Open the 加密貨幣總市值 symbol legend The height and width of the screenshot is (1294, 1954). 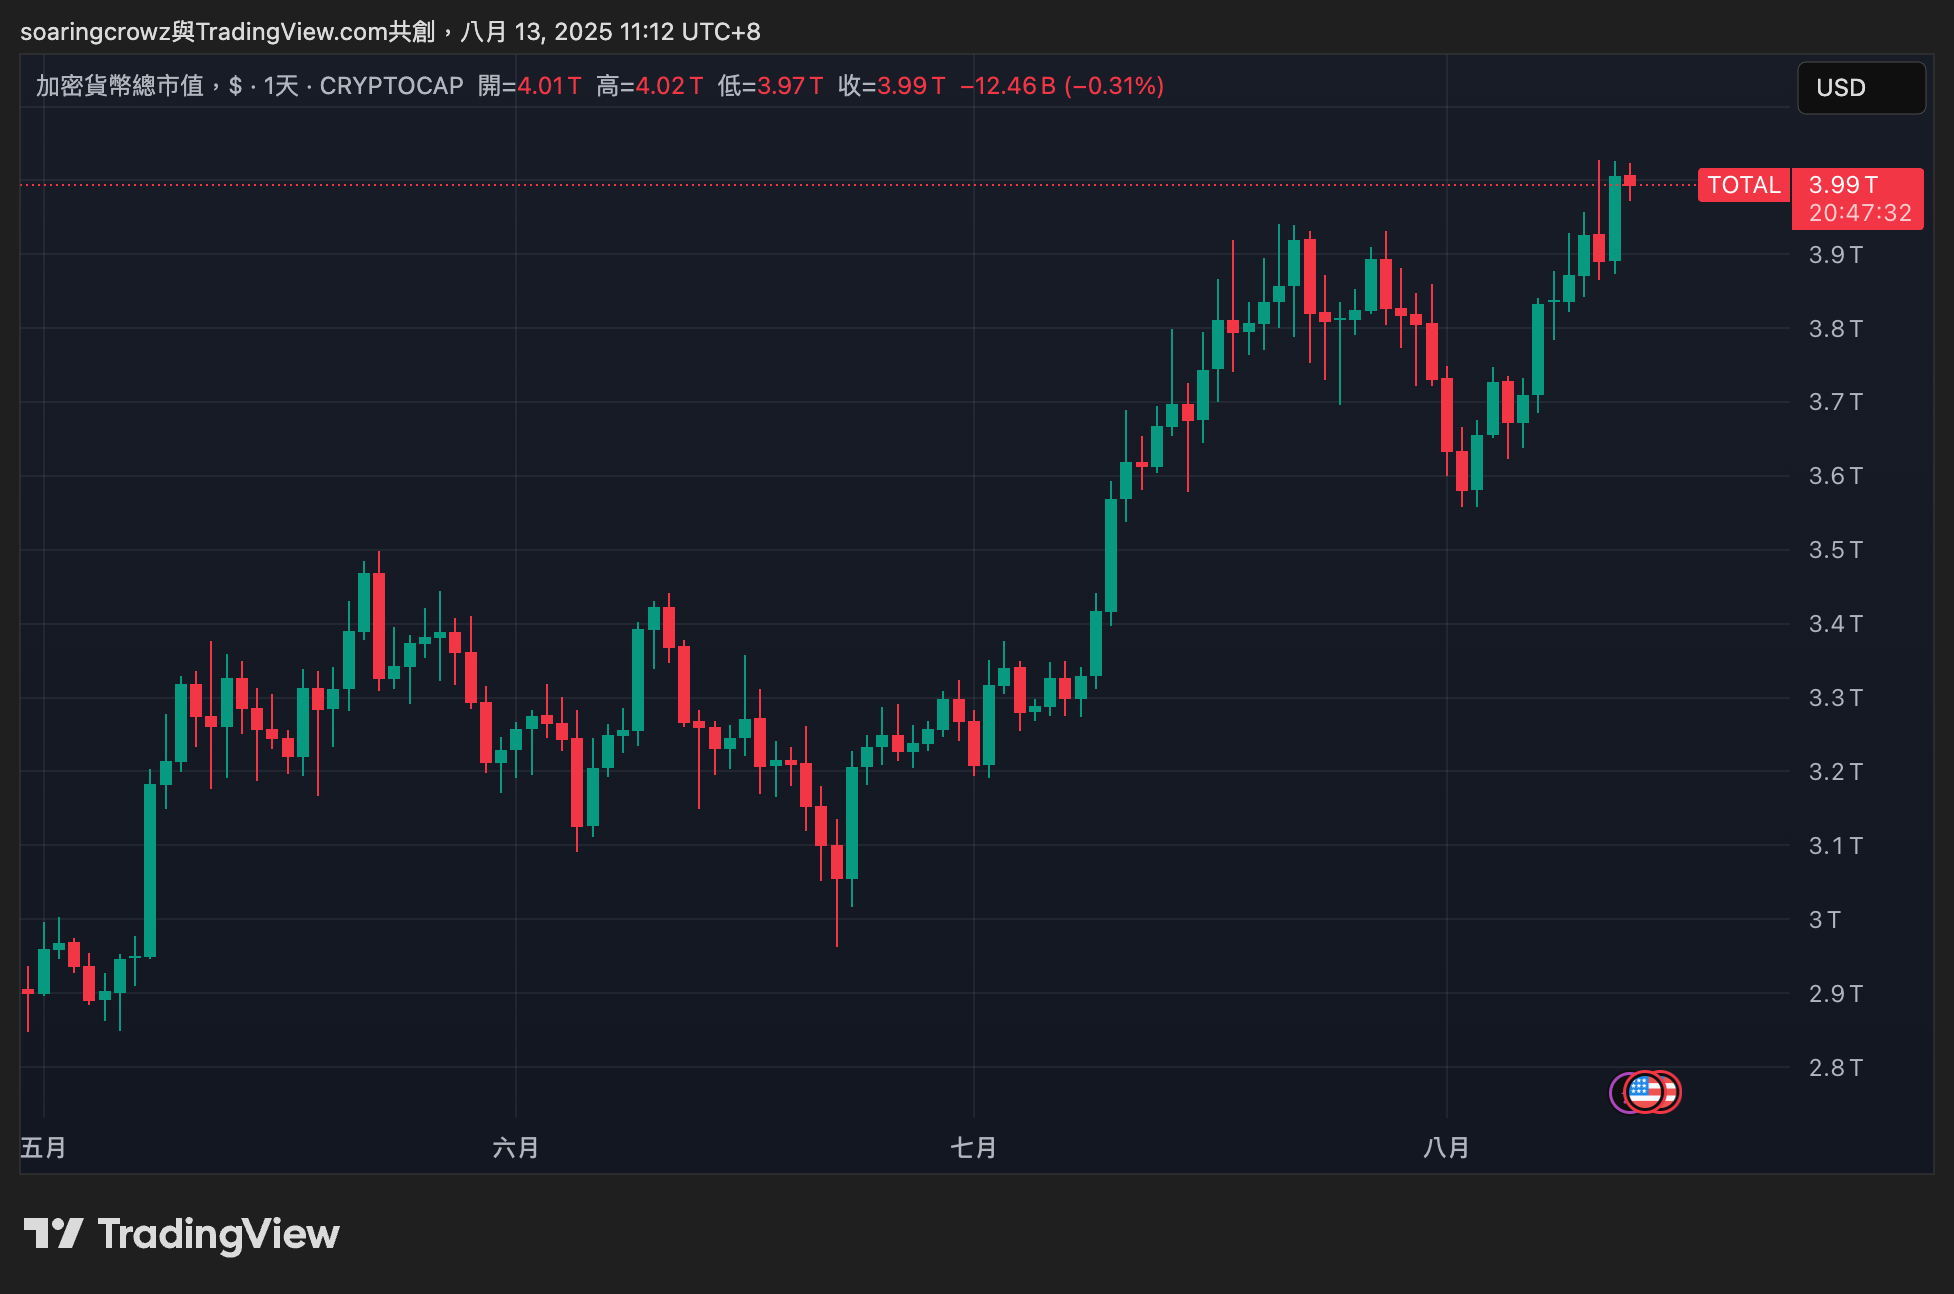tap(122, 86)
